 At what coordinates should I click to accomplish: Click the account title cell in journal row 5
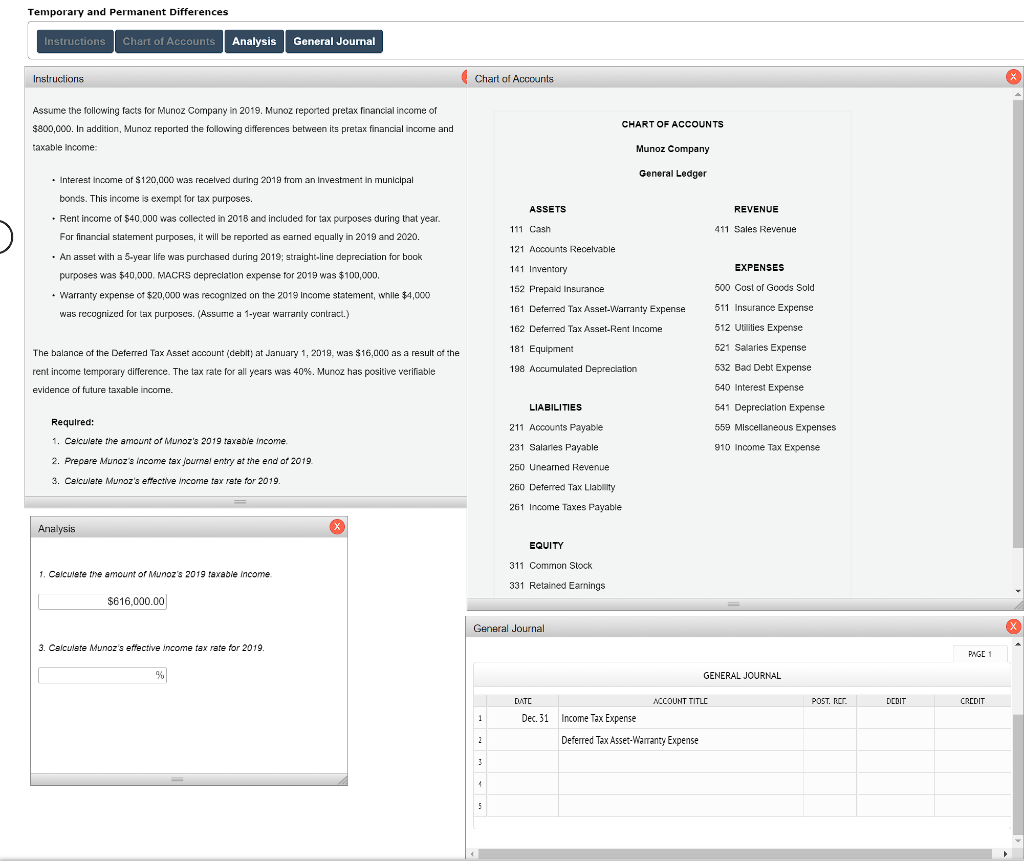[x=680, y=806]
